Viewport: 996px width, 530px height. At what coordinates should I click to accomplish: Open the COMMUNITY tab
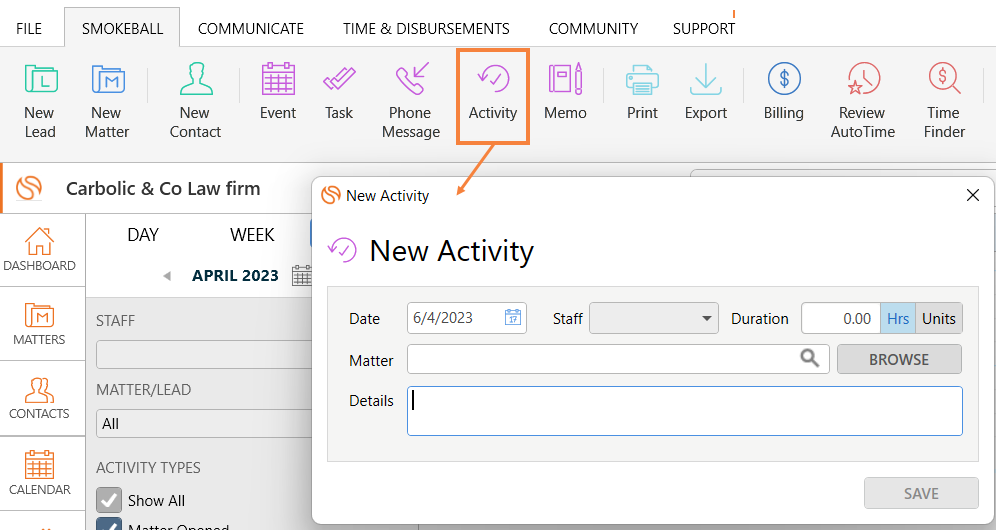tap(593, 29)
